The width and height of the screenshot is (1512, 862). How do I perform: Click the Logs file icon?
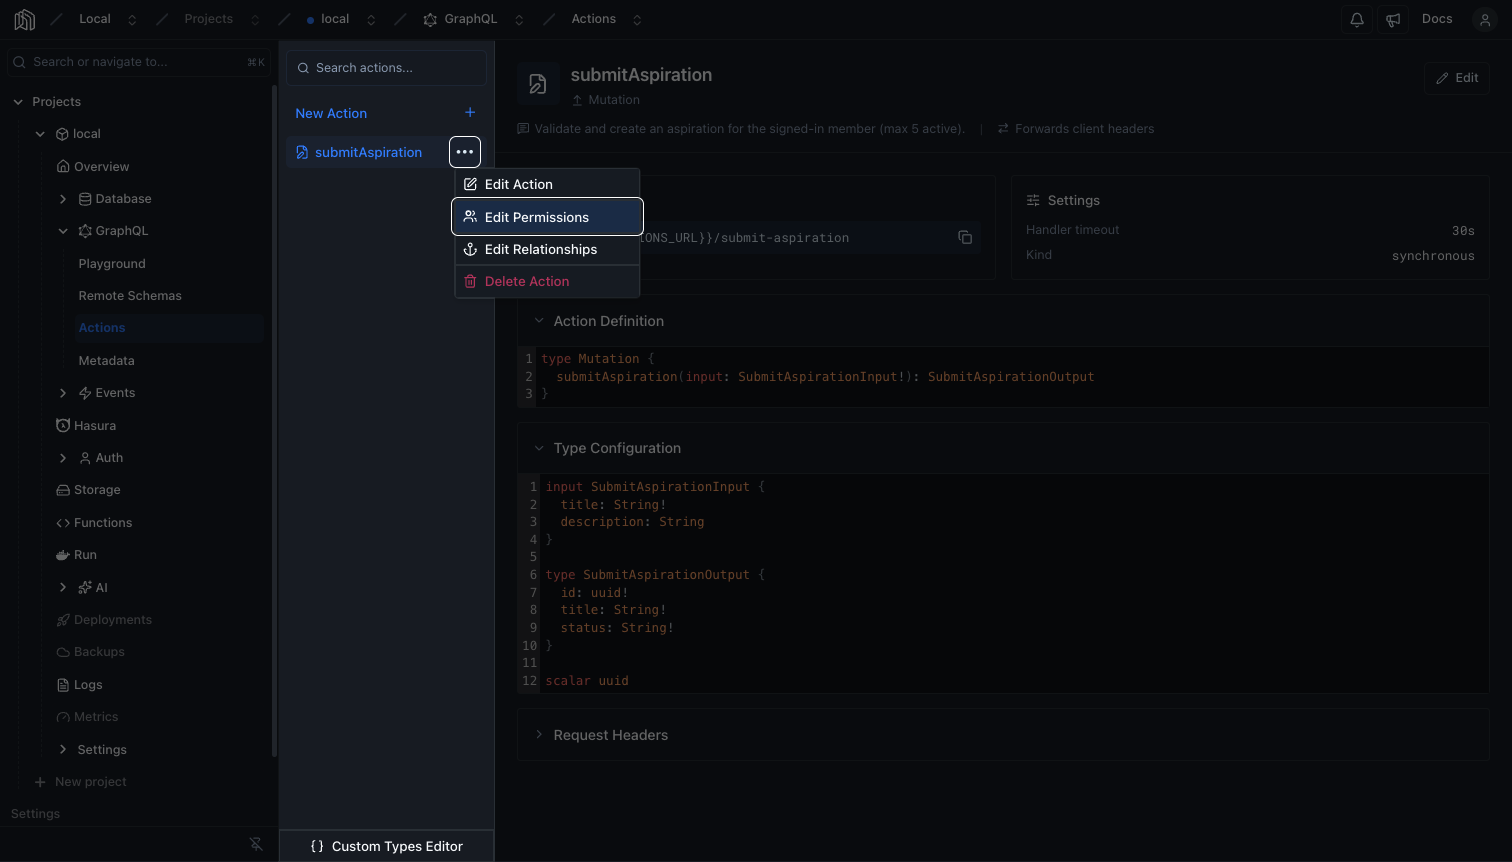63,684
